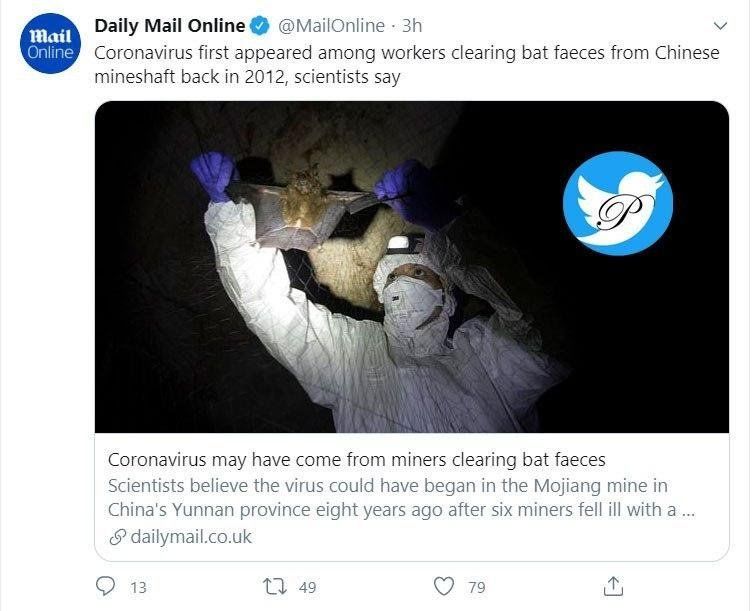Screen dimensions: 752x611
Task: Click the tweet text about the 2012 mineshaft
Action: tap(406, 65)
